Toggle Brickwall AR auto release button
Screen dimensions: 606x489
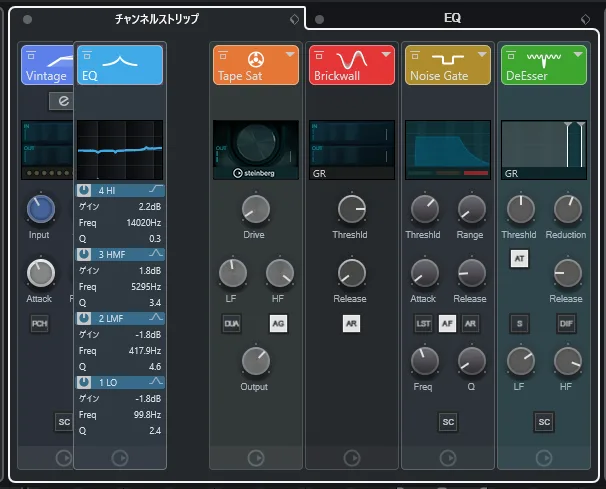coord(351,324)
